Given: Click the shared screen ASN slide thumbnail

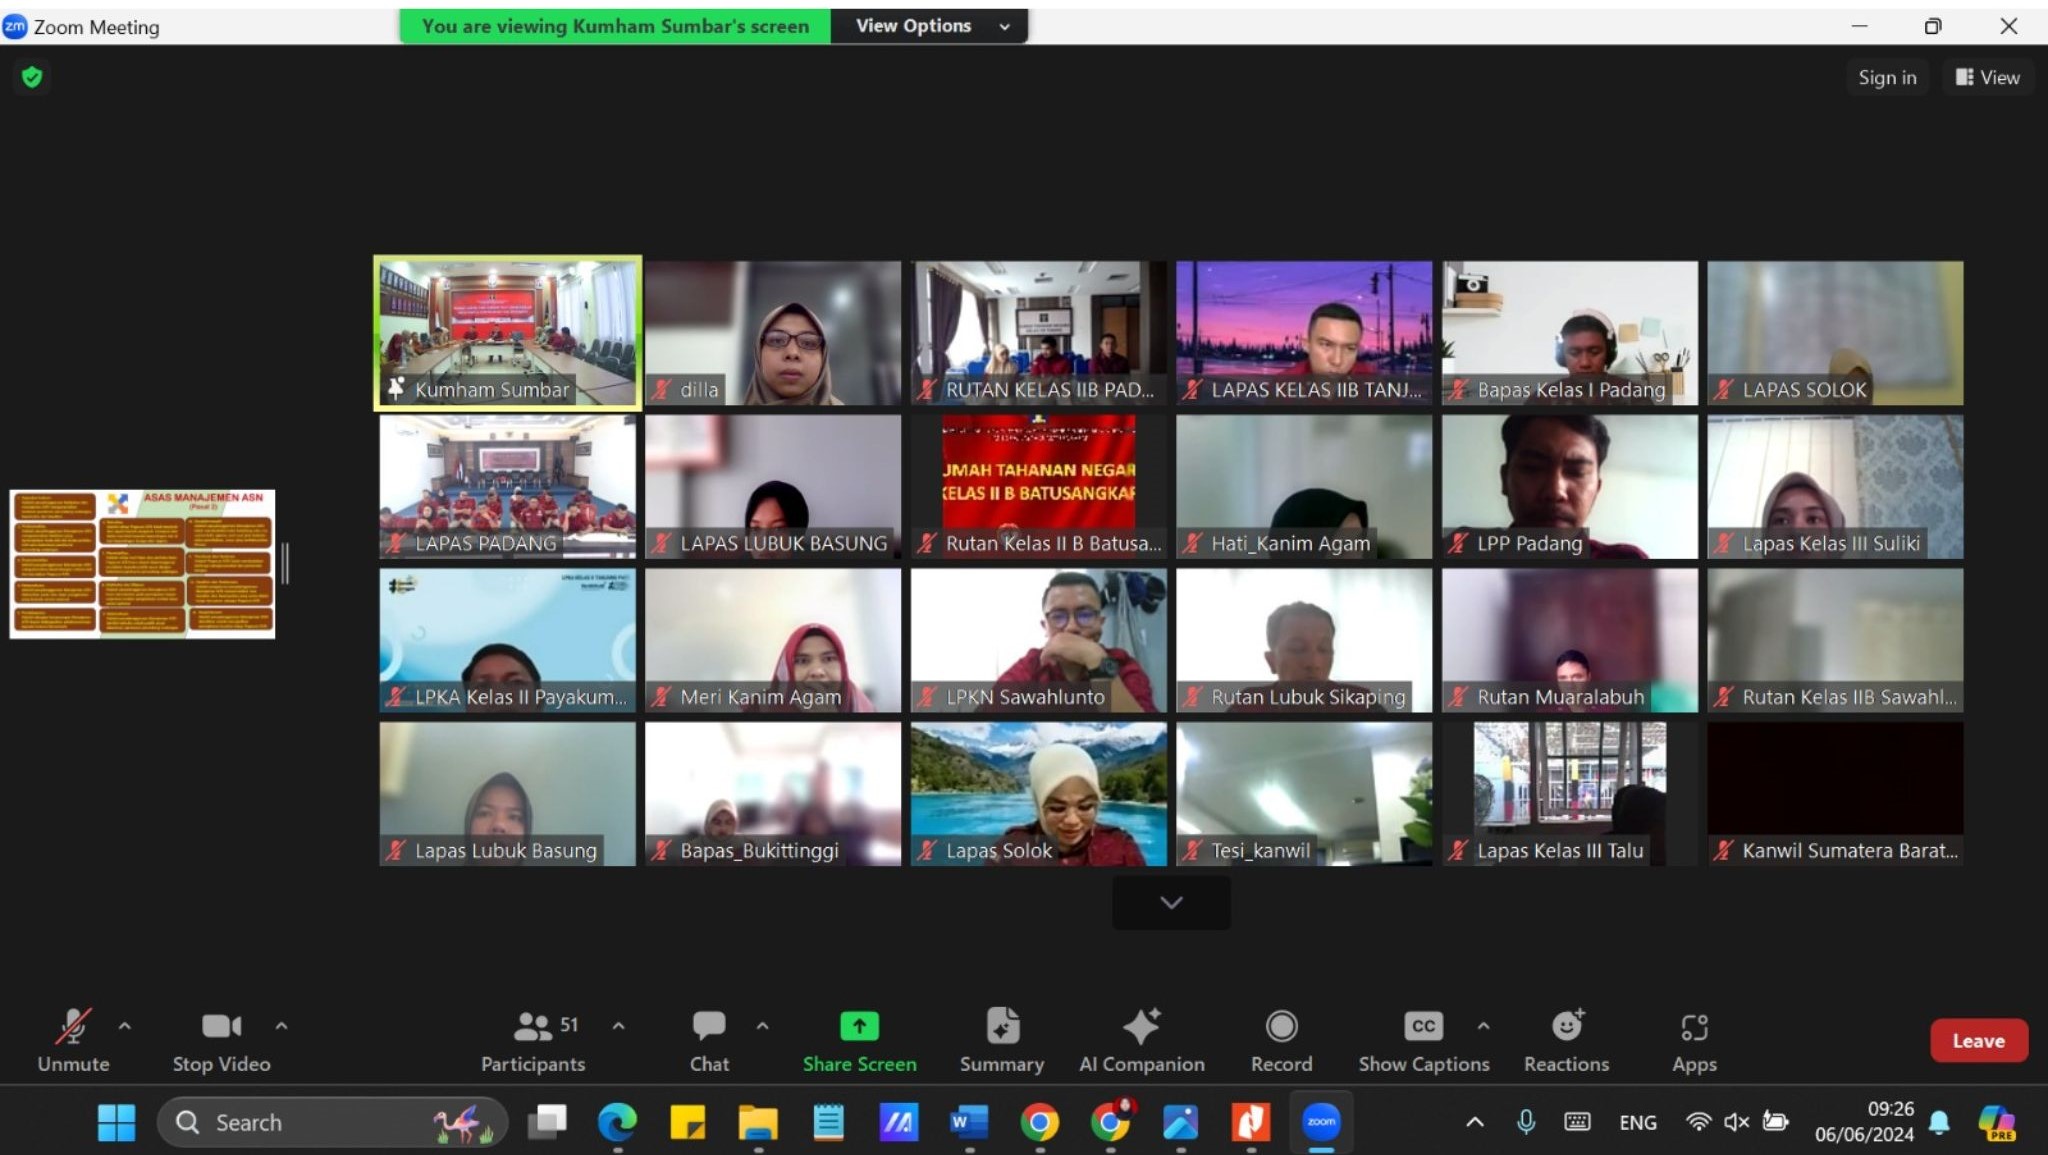Looking at the screenshot, I should [x=142, y=564].
